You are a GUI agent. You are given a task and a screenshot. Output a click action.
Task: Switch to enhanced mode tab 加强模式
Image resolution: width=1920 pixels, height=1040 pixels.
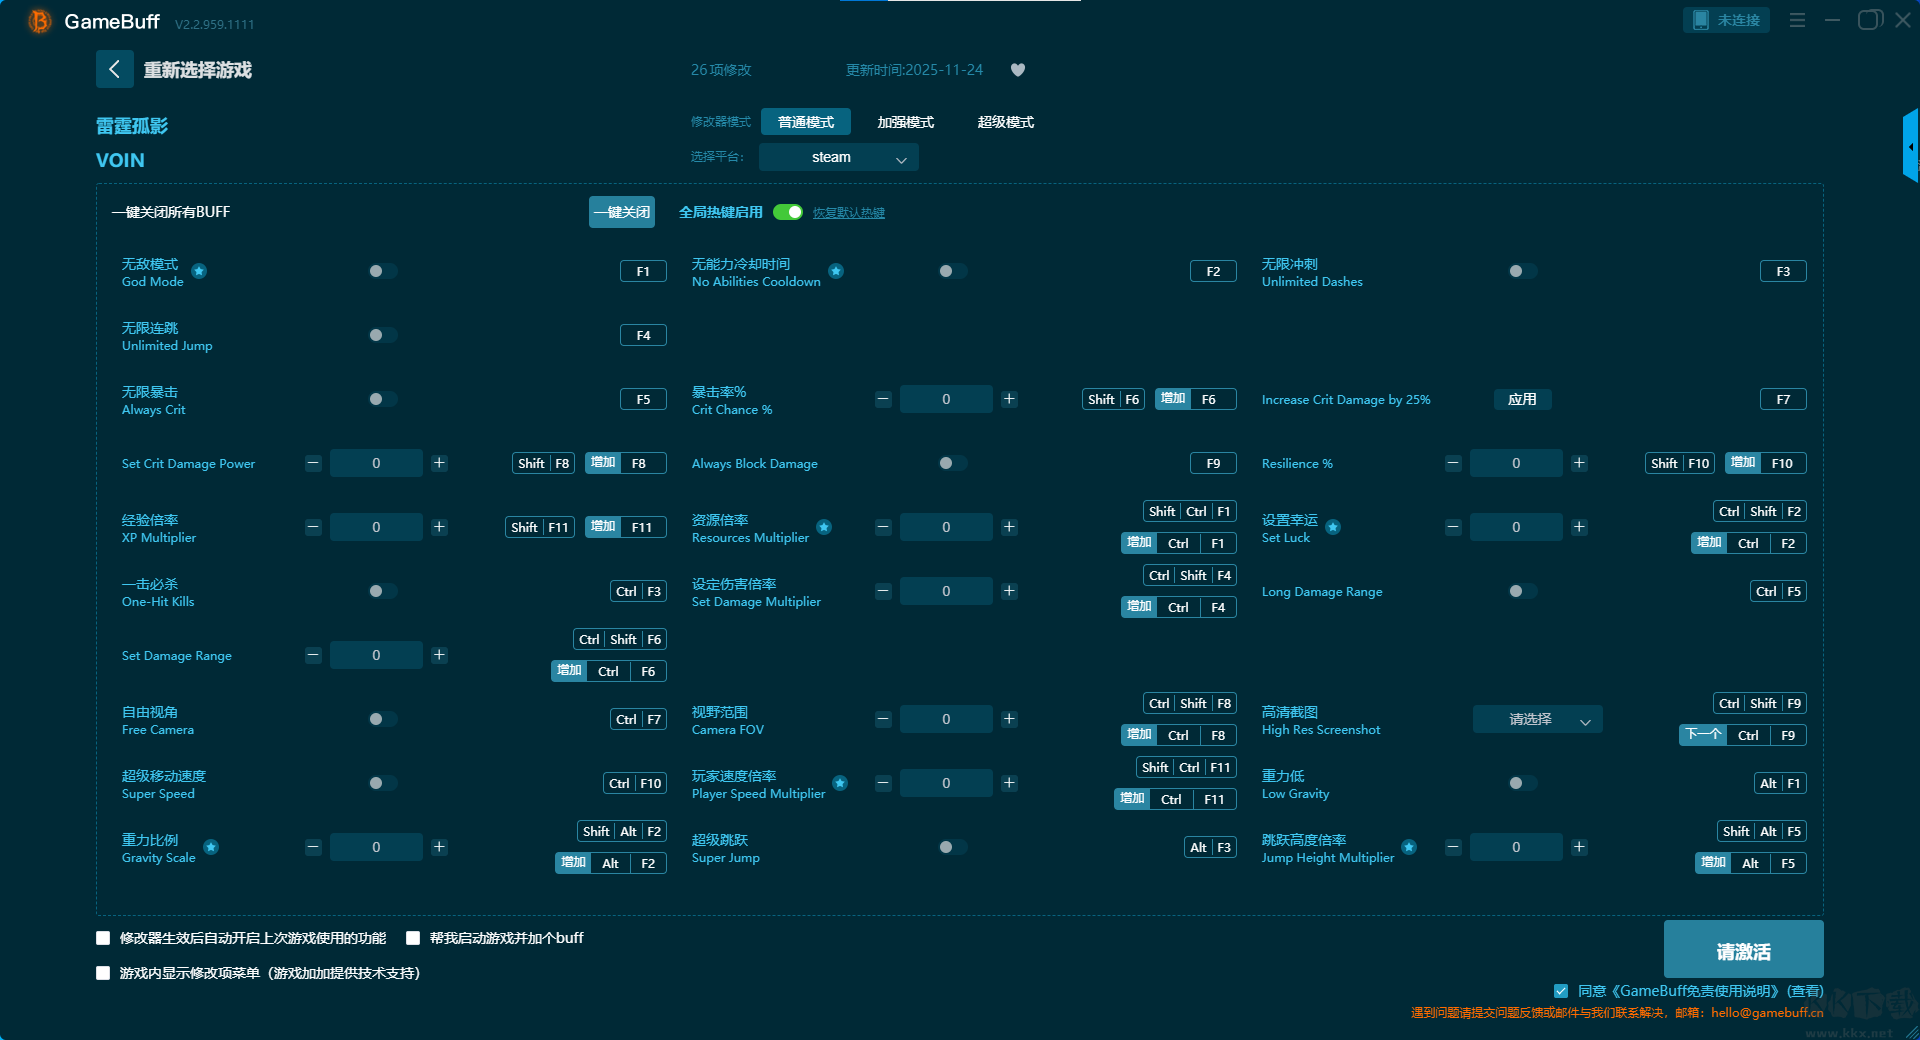(x=906, y=122)
